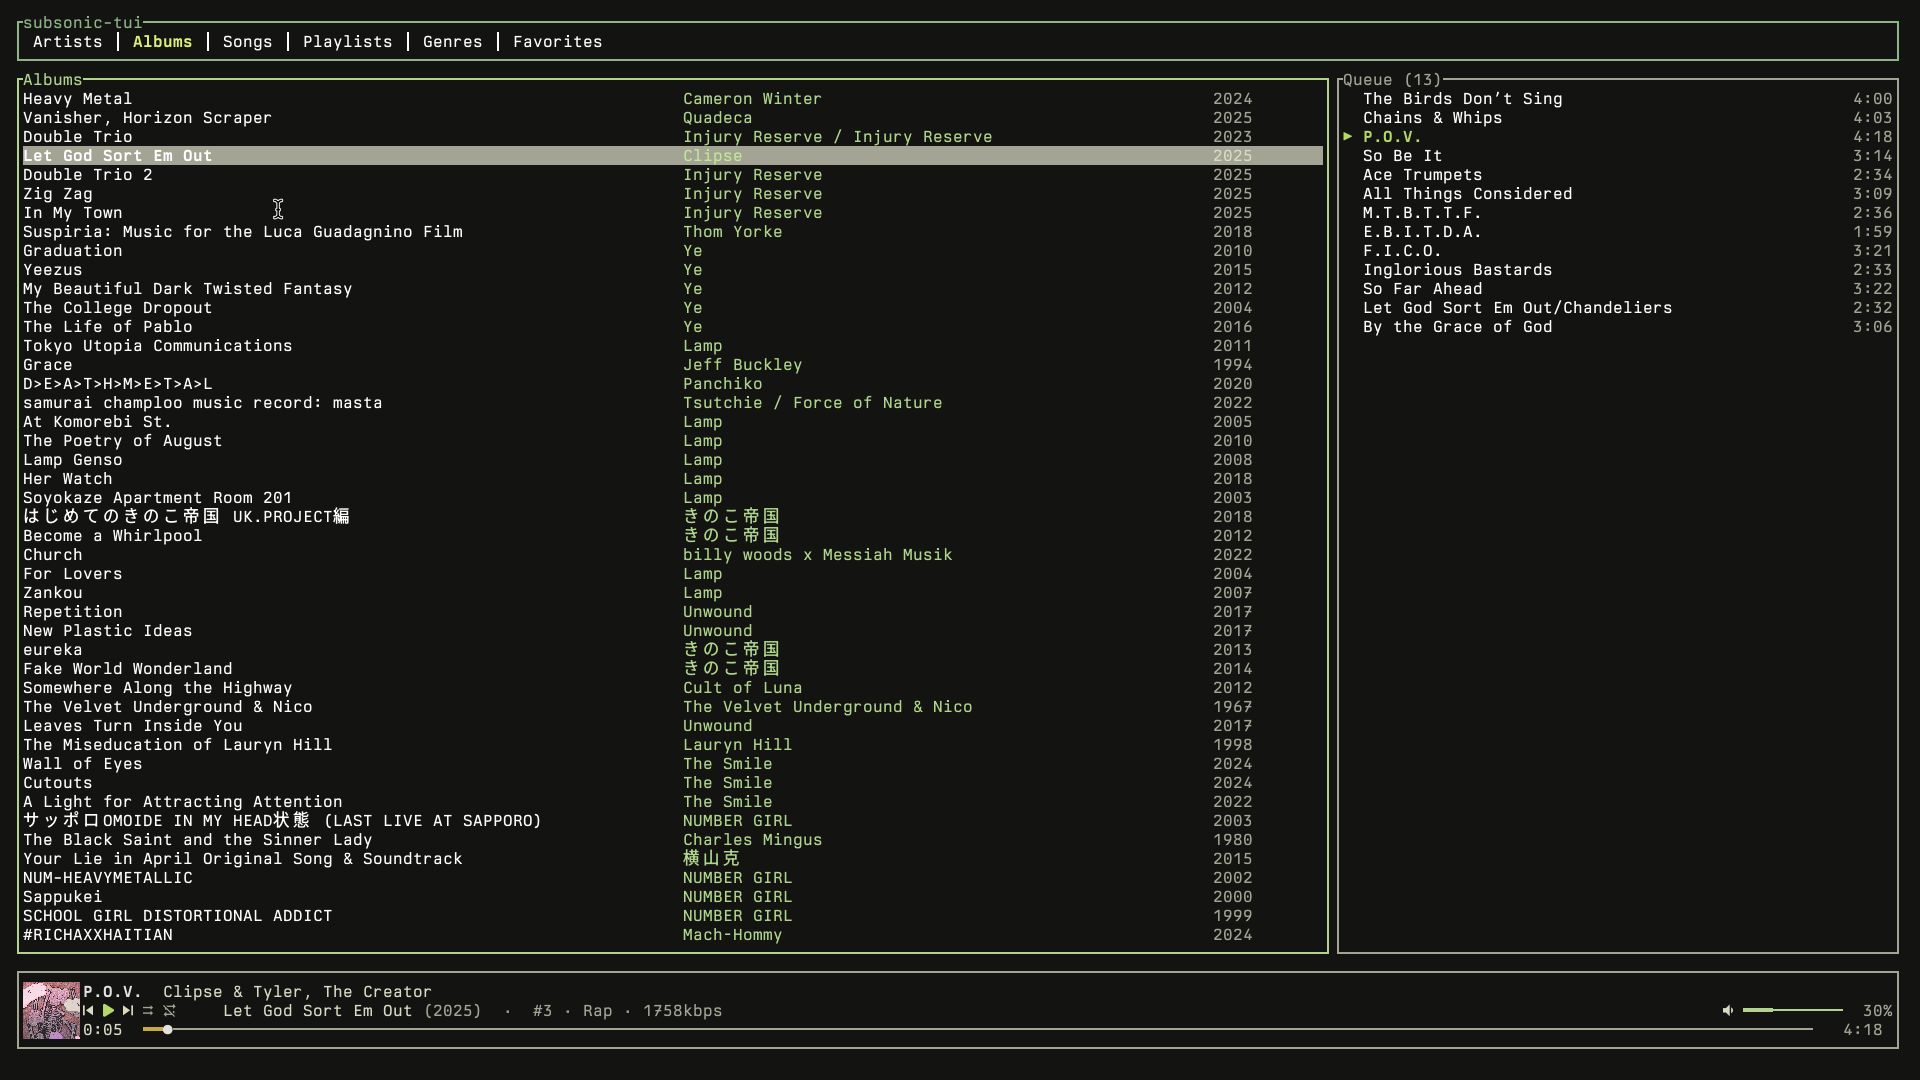Go to the Favorites tab
The height and width of the screenshot is (1080, 1920).
[557, 42]
